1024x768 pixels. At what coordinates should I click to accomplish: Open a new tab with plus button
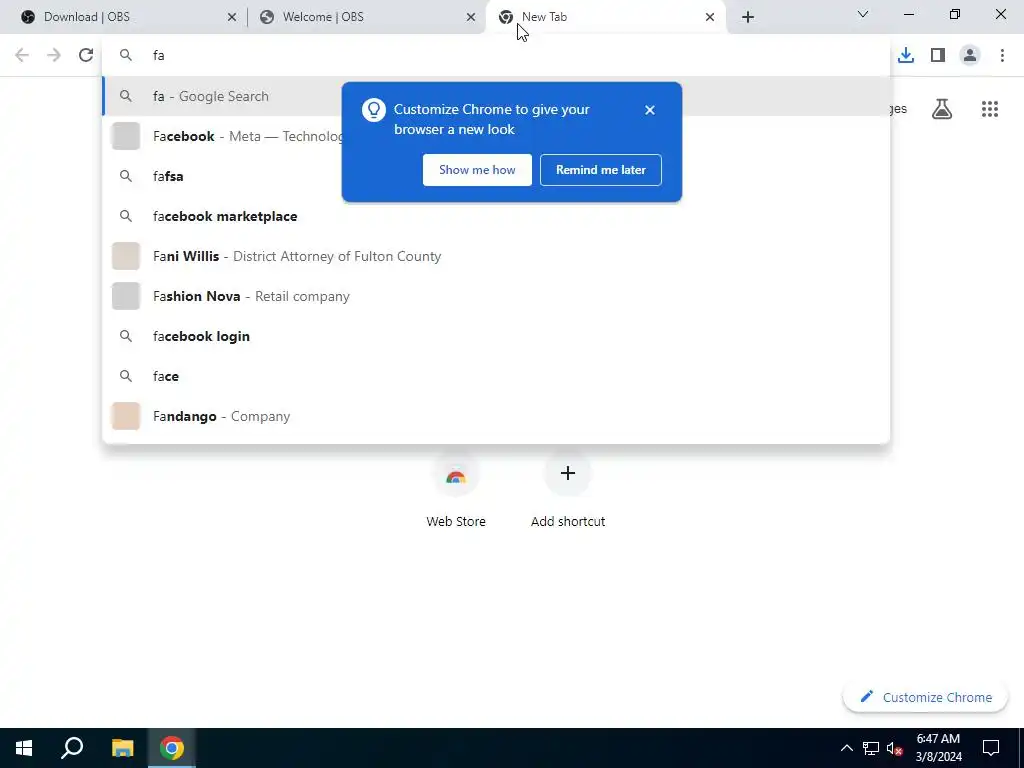(748, 17)
